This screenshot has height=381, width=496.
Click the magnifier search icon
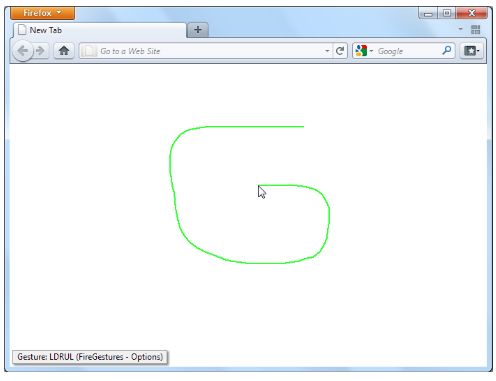point(446,51)
